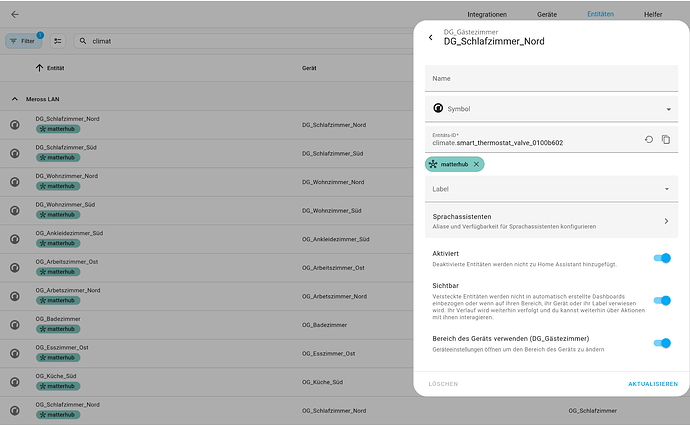Click the AKTUALISIEREN button

(652, 384)
